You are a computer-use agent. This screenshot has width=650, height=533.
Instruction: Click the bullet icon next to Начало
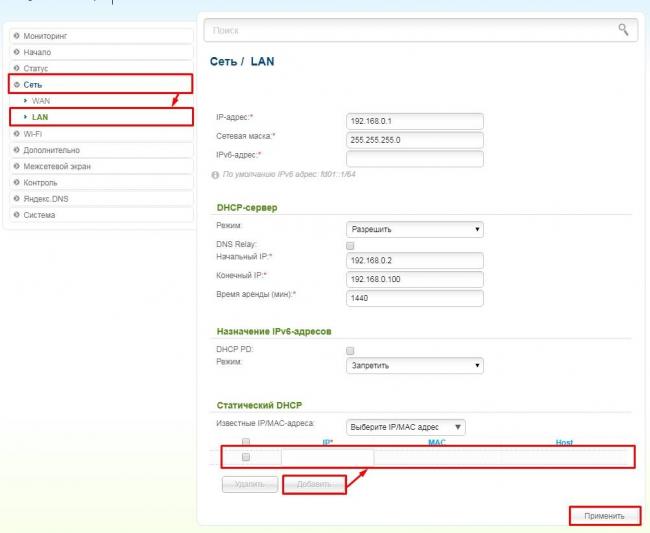click(17, 52)
